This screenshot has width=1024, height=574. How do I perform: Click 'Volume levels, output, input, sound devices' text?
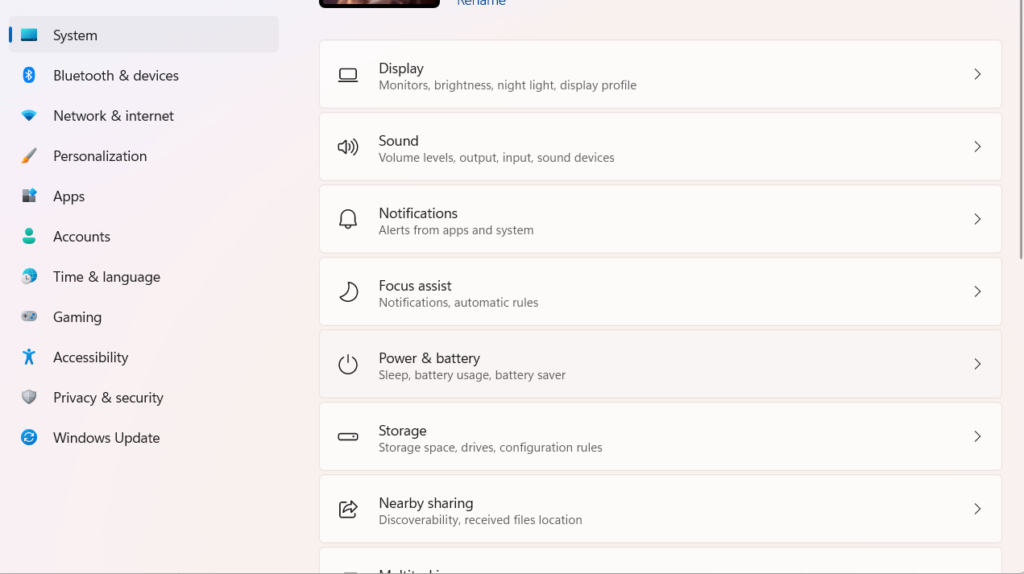(496, 157)
